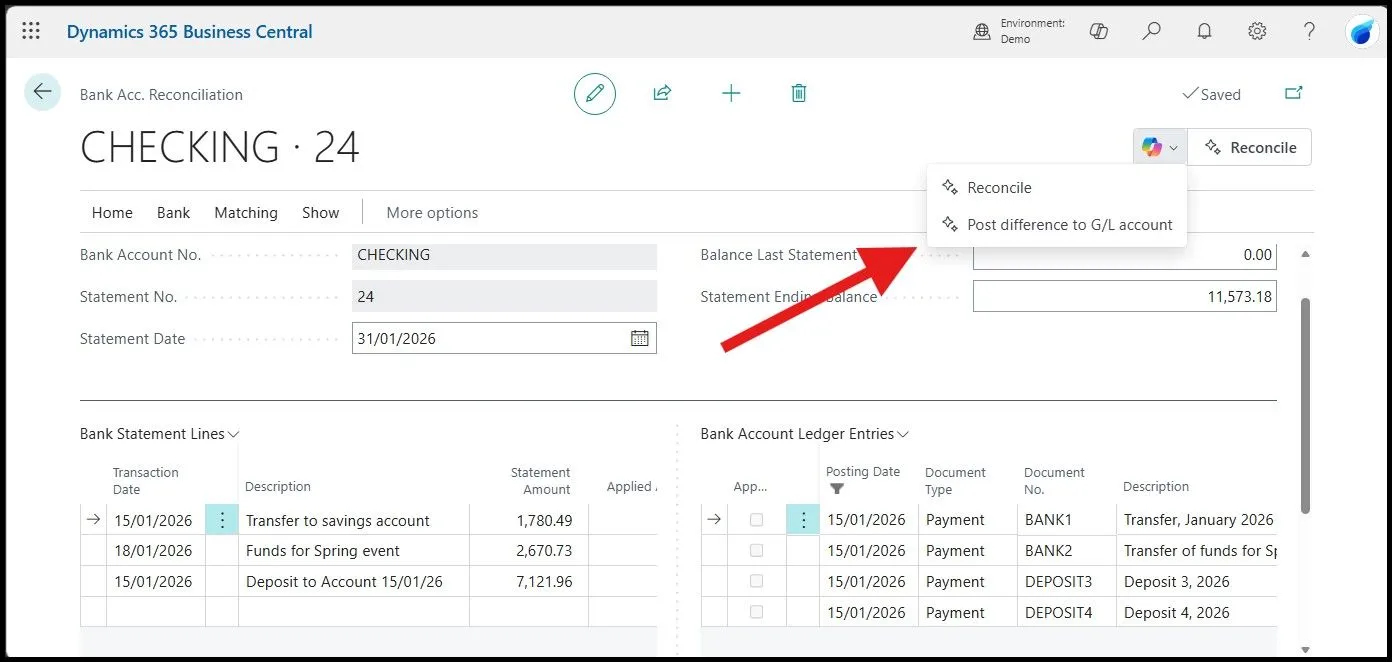Expand the Bank Statement Lines menu
1392x662 pixels.
pyautogui.click(x=160, y=434)
